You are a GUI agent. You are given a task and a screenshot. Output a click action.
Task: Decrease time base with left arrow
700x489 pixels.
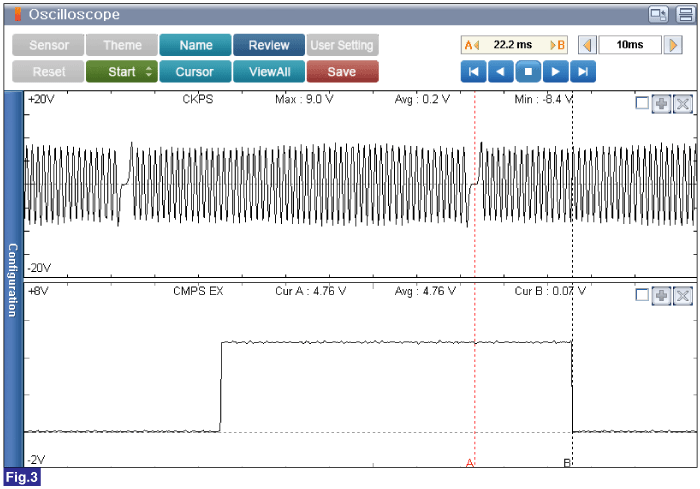click(587, 45)
